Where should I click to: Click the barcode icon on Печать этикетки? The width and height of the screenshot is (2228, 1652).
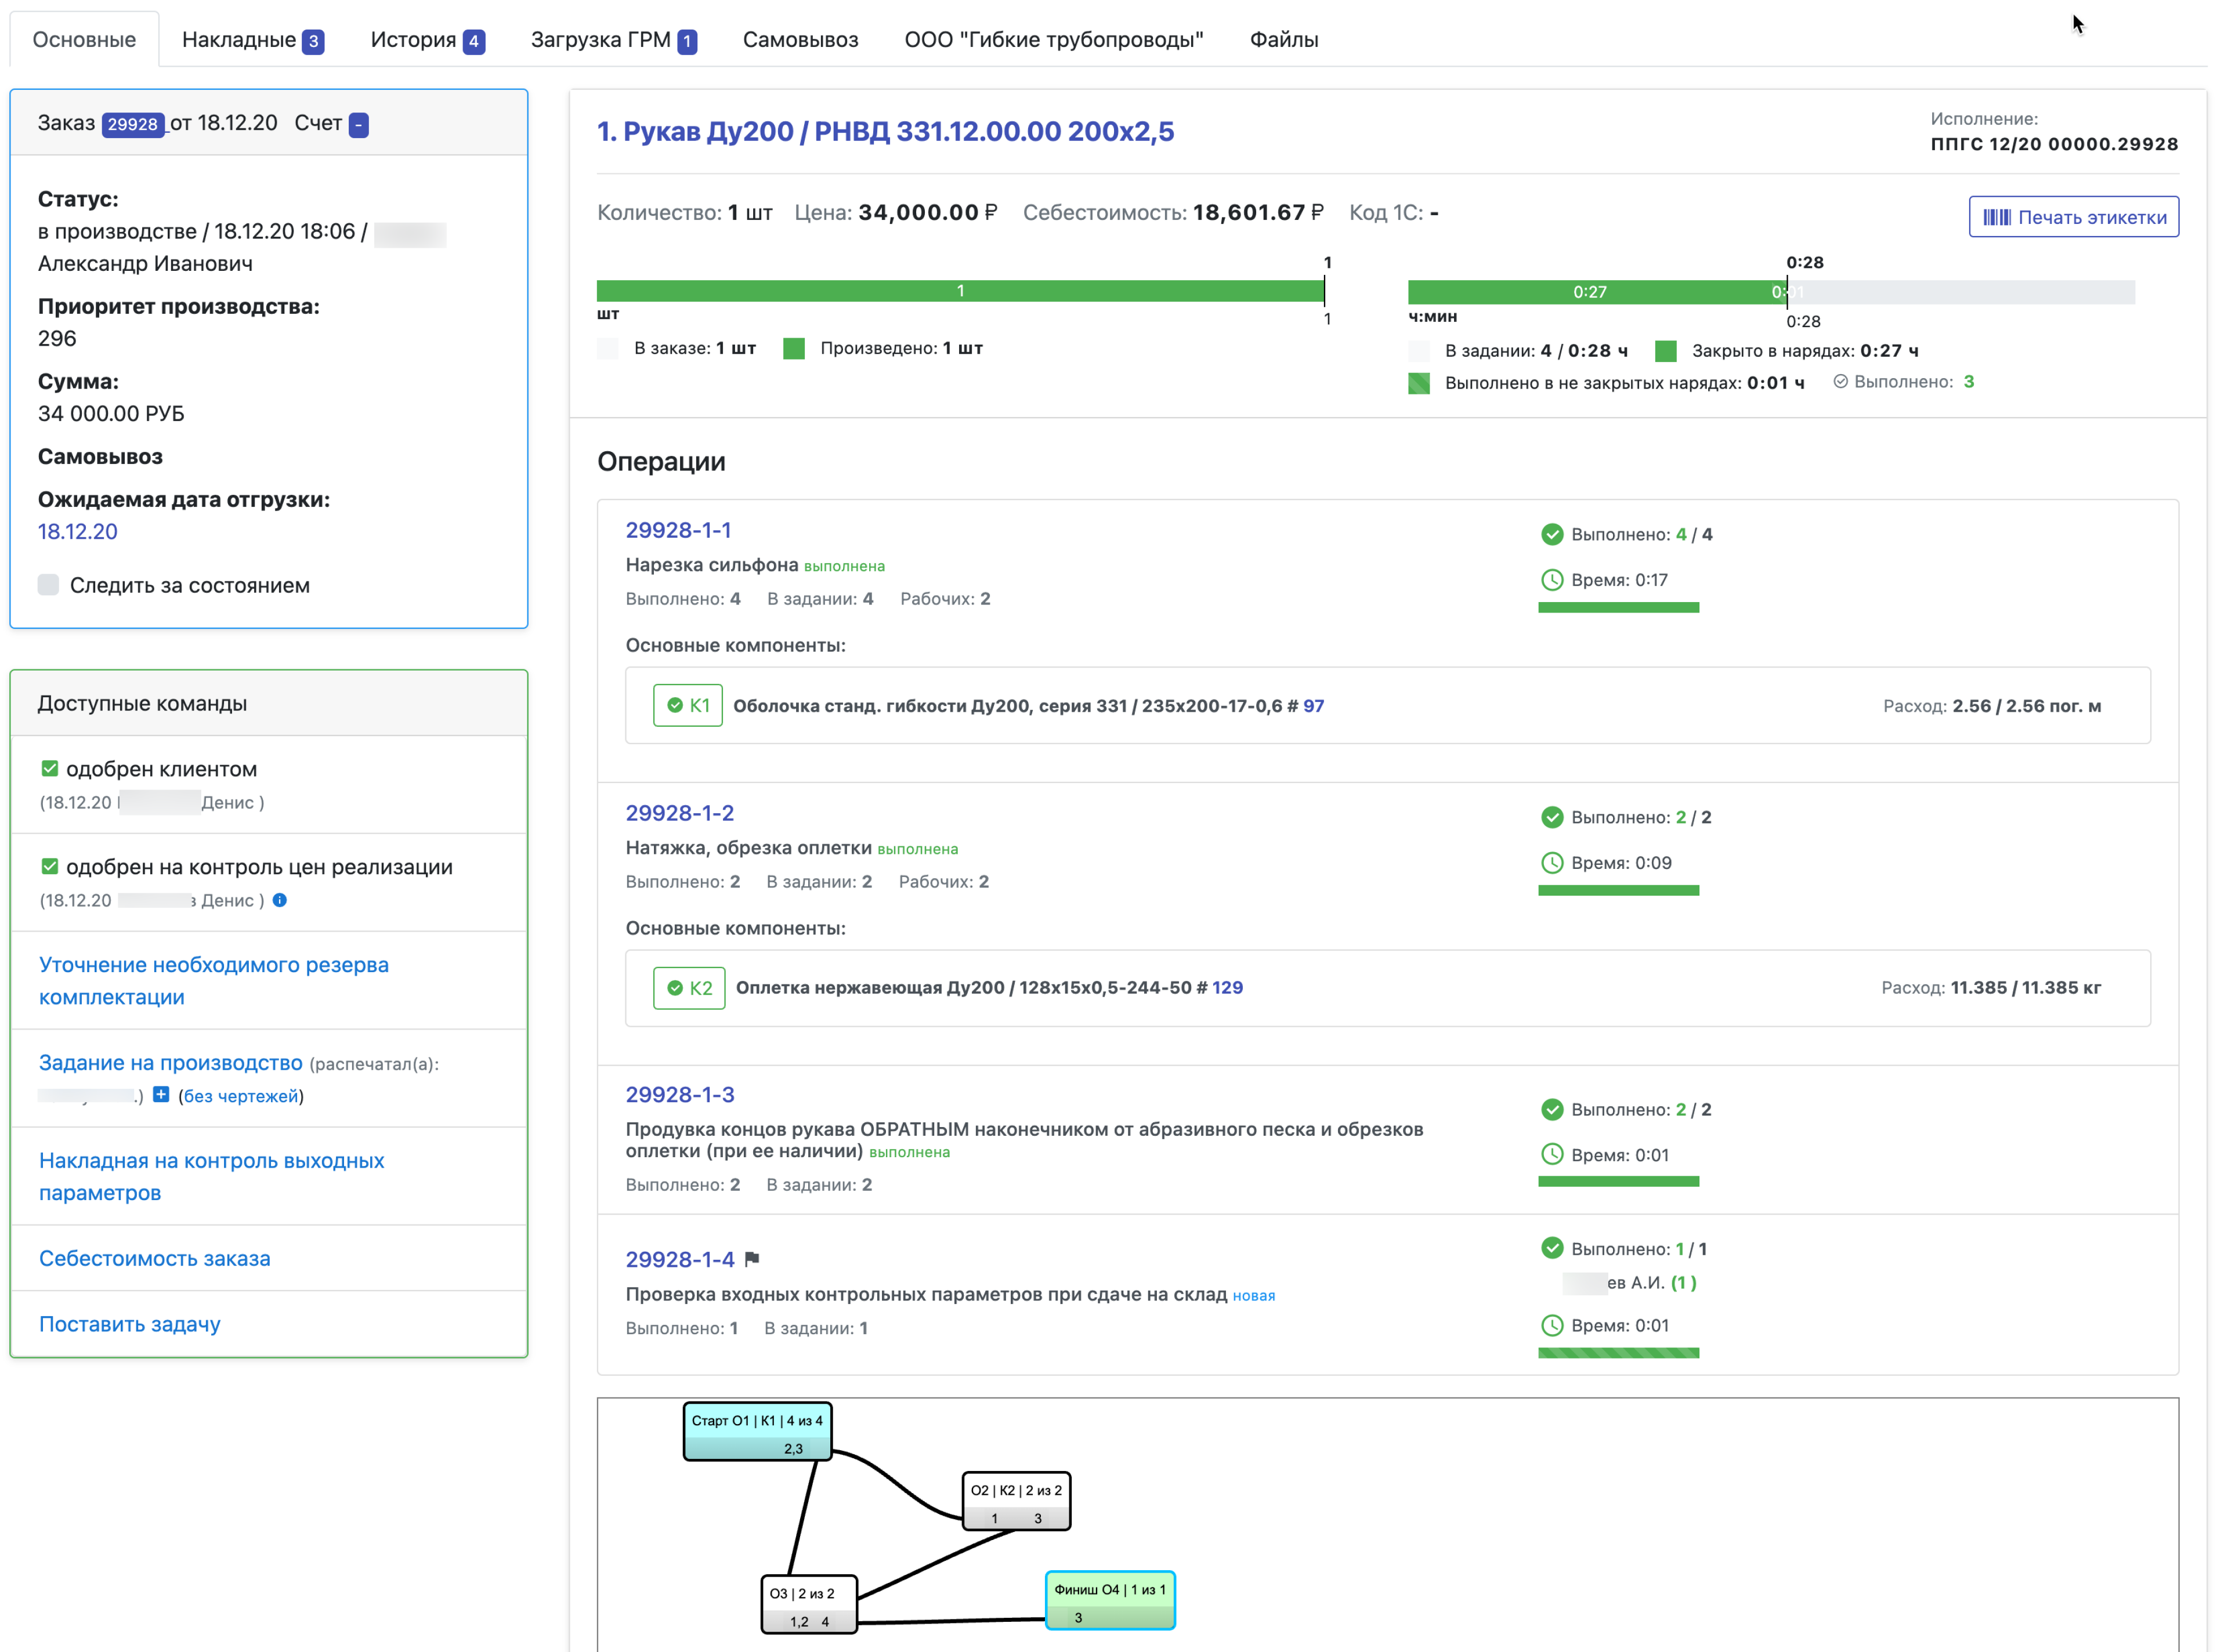(x=1996, y=217)
